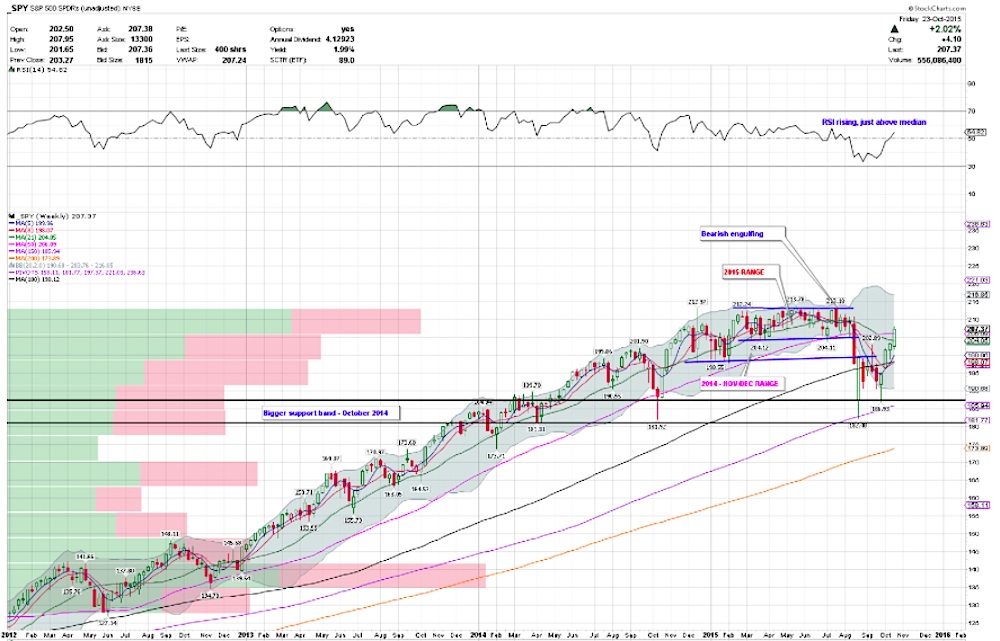Click the Bid price 207.36

[x=141, y=49]
